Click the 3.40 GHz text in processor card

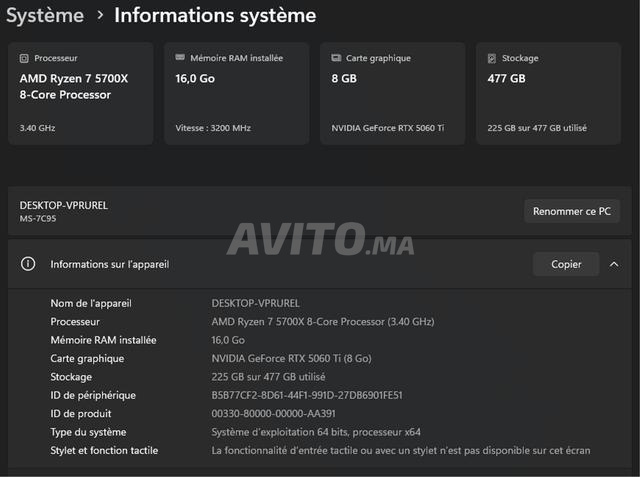38,128
